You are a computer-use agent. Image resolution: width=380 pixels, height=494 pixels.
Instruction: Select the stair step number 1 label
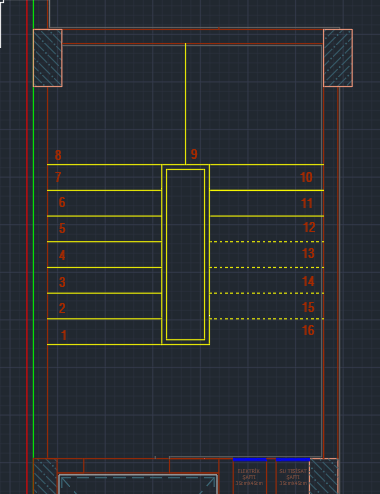pos(64,335)
